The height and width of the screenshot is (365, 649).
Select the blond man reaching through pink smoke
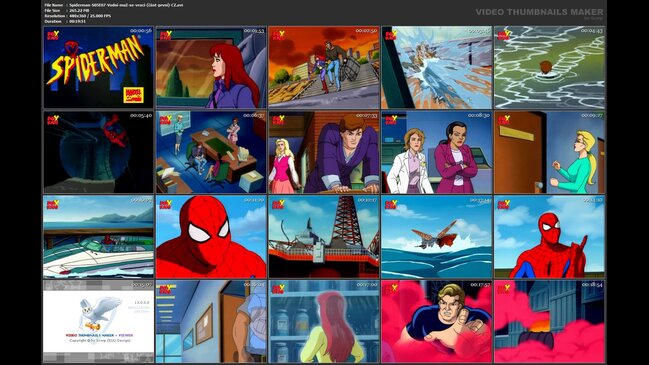click(x=437, y=322)
